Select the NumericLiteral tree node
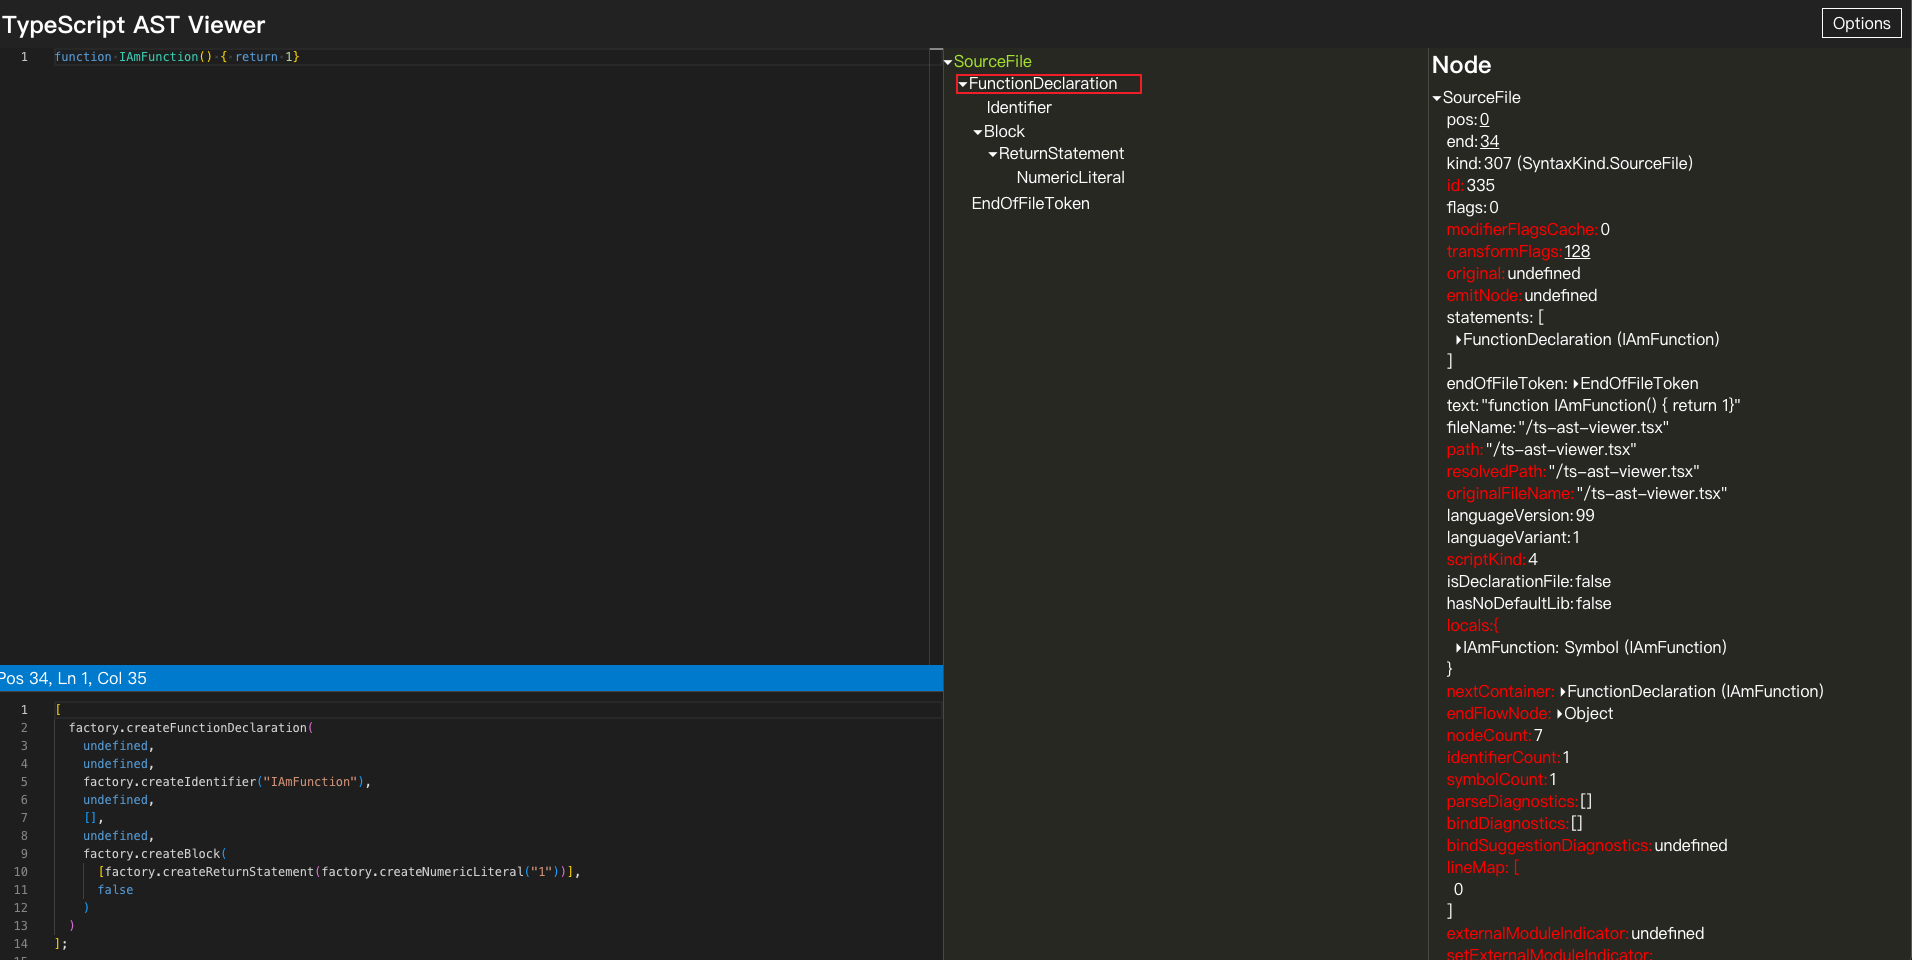The width and height of the screenshot is (1912, 960). 1070,178
